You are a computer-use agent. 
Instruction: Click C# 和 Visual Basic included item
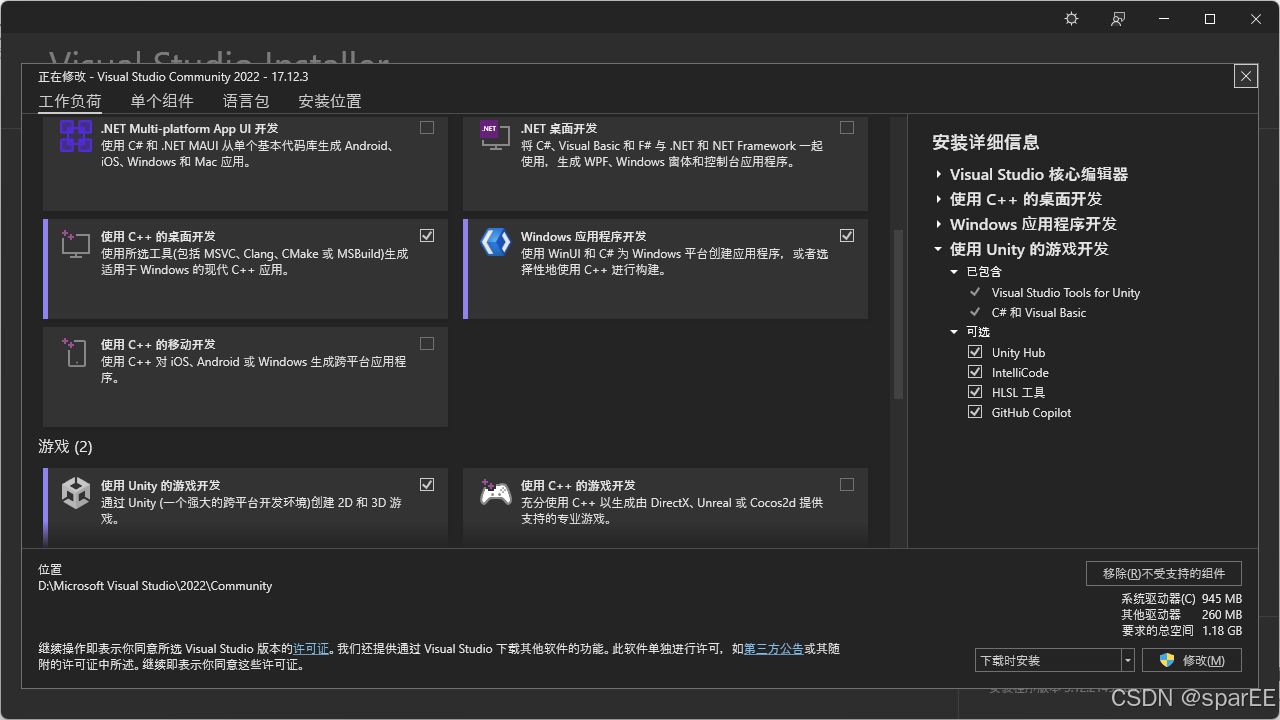pyautogui.click(x=1039, y=313)
